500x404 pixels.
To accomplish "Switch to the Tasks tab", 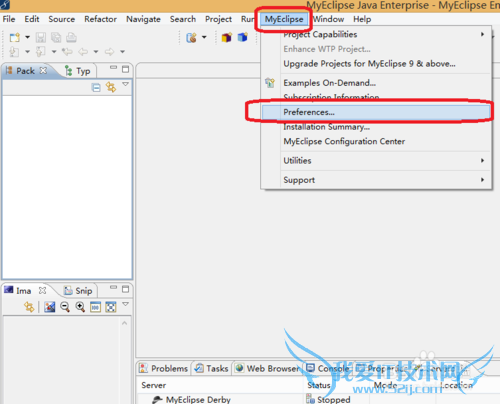I will [x=212, y=368].
